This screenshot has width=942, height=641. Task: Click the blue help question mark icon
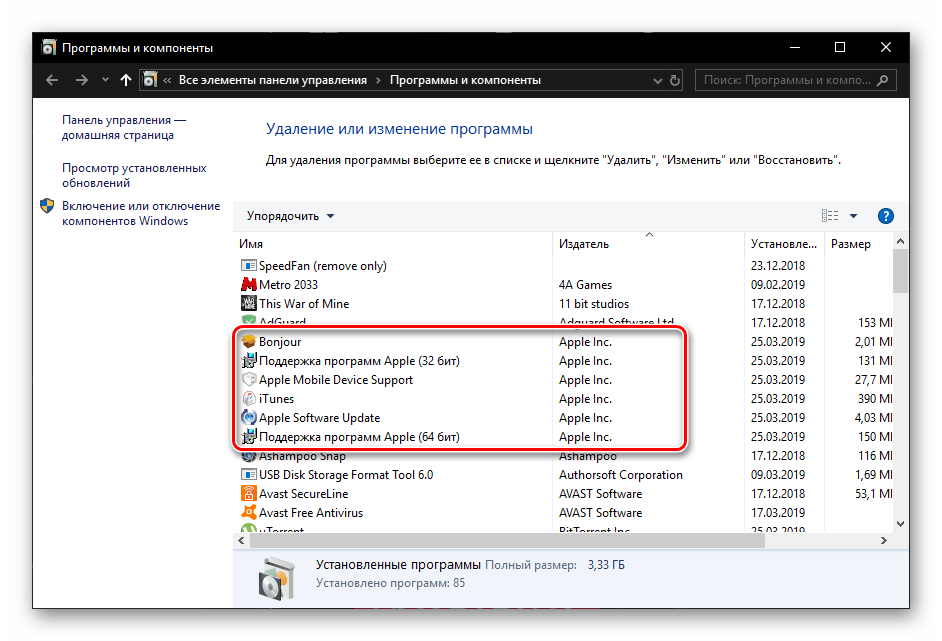885,216
